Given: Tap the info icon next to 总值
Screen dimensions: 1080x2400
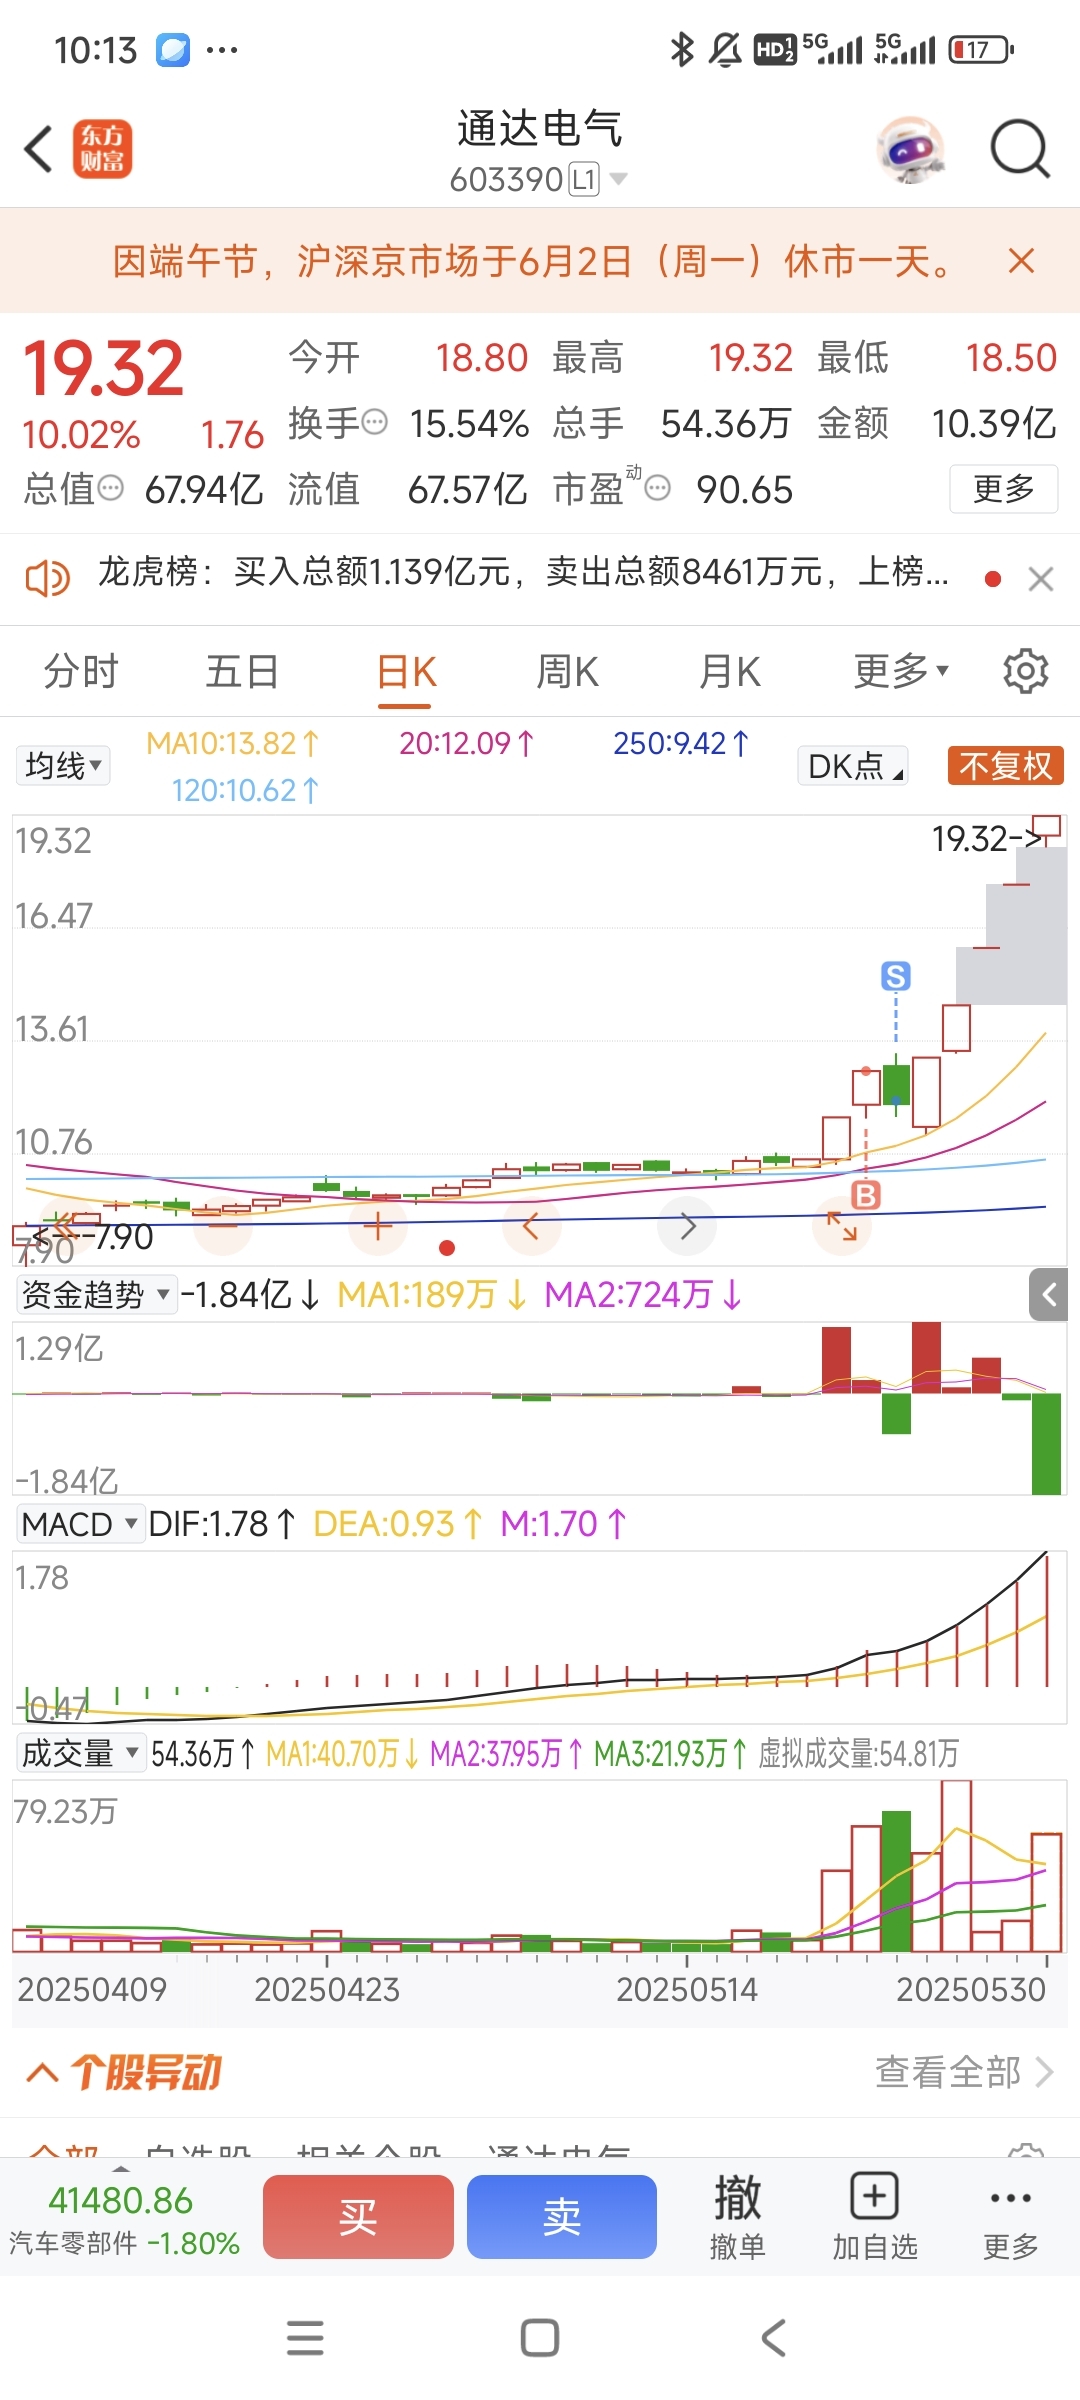Looking at the screenshot, I should (x=110, y=489).
